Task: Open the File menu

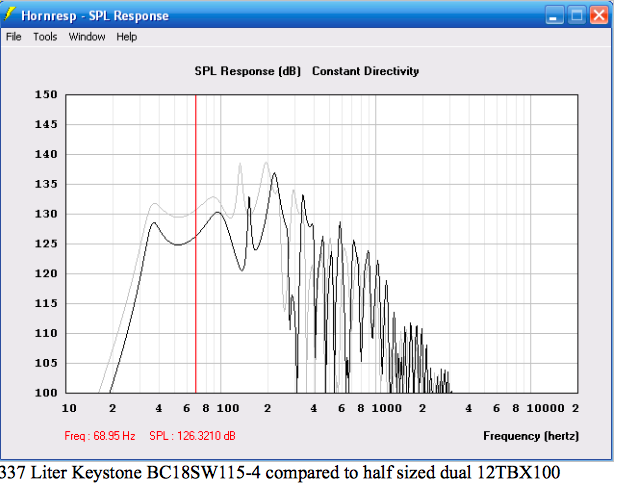Action: (x=13, y=37)
